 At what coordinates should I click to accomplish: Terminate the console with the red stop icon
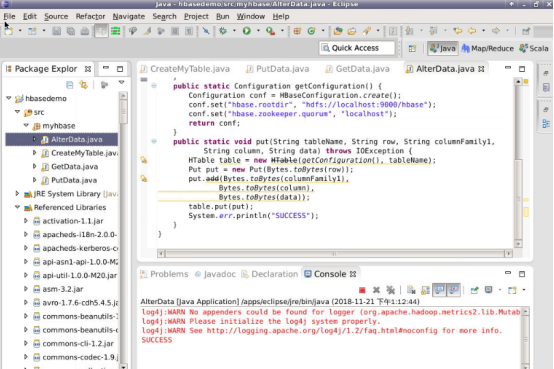click(x=362, y=290)
